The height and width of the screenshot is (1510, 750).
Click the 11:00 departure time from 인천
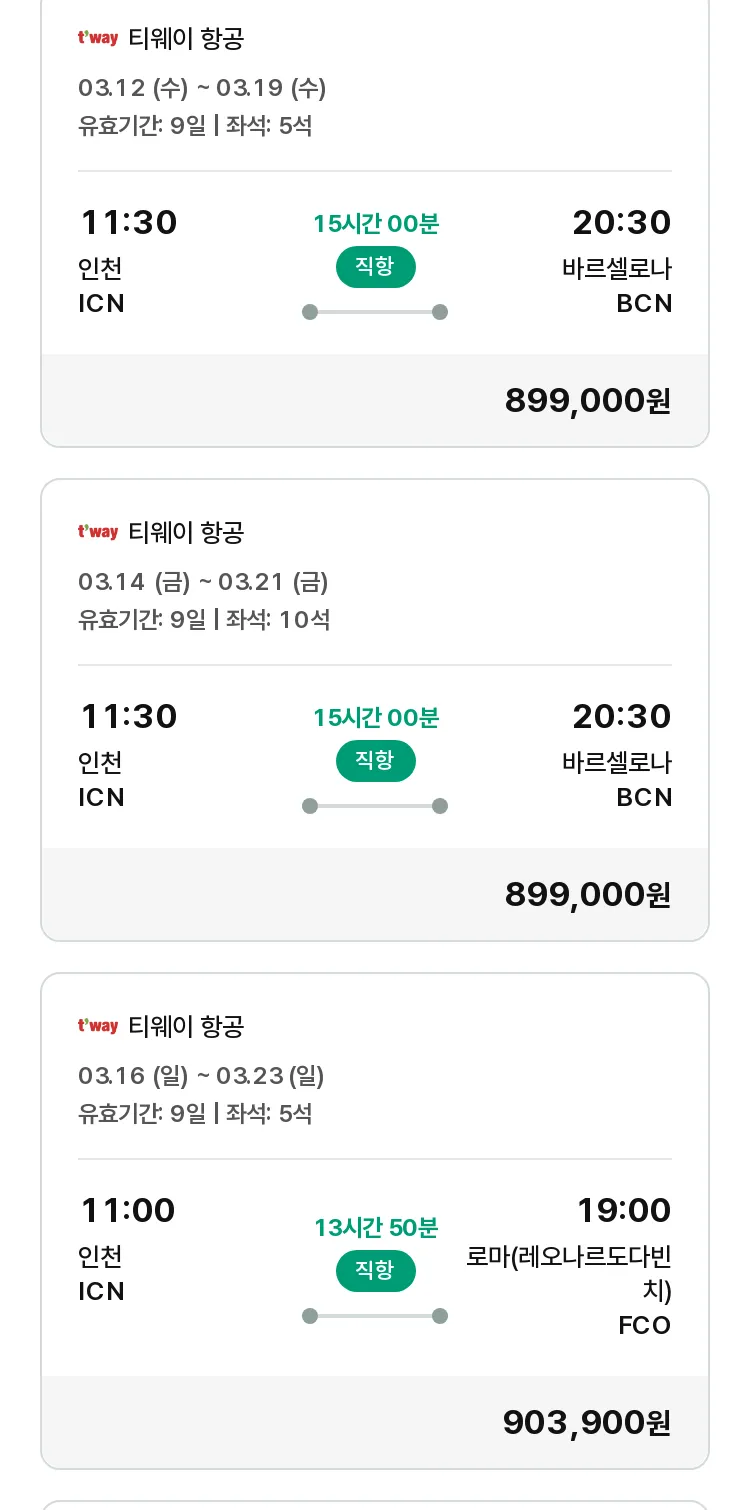128,1210
